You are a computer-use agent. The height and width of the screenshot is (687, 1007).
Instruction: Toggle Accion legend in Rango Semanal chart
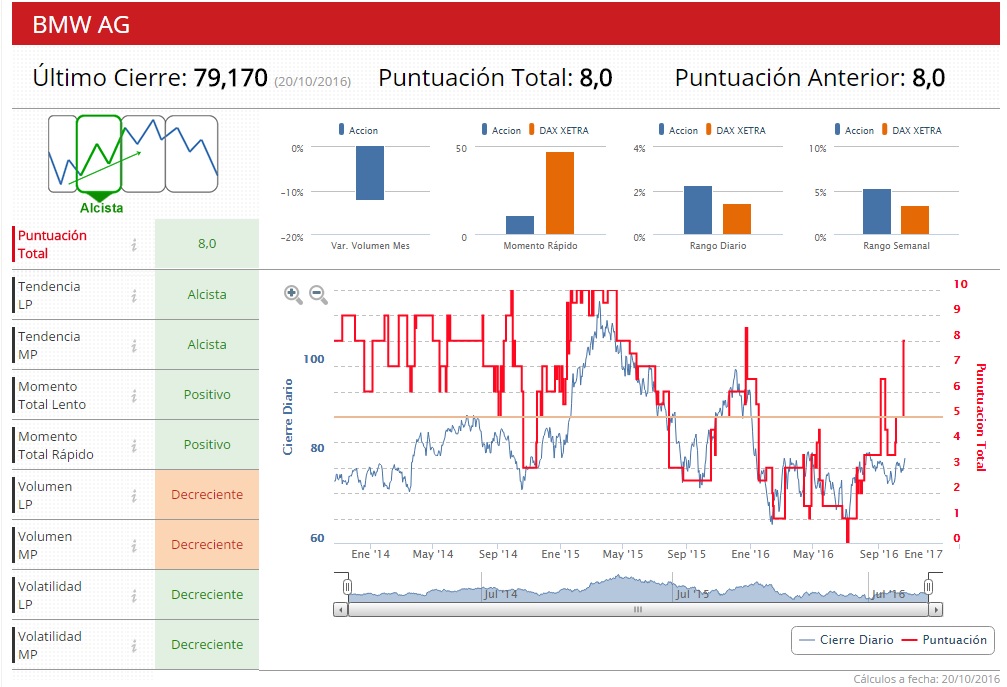coord(854,130)
